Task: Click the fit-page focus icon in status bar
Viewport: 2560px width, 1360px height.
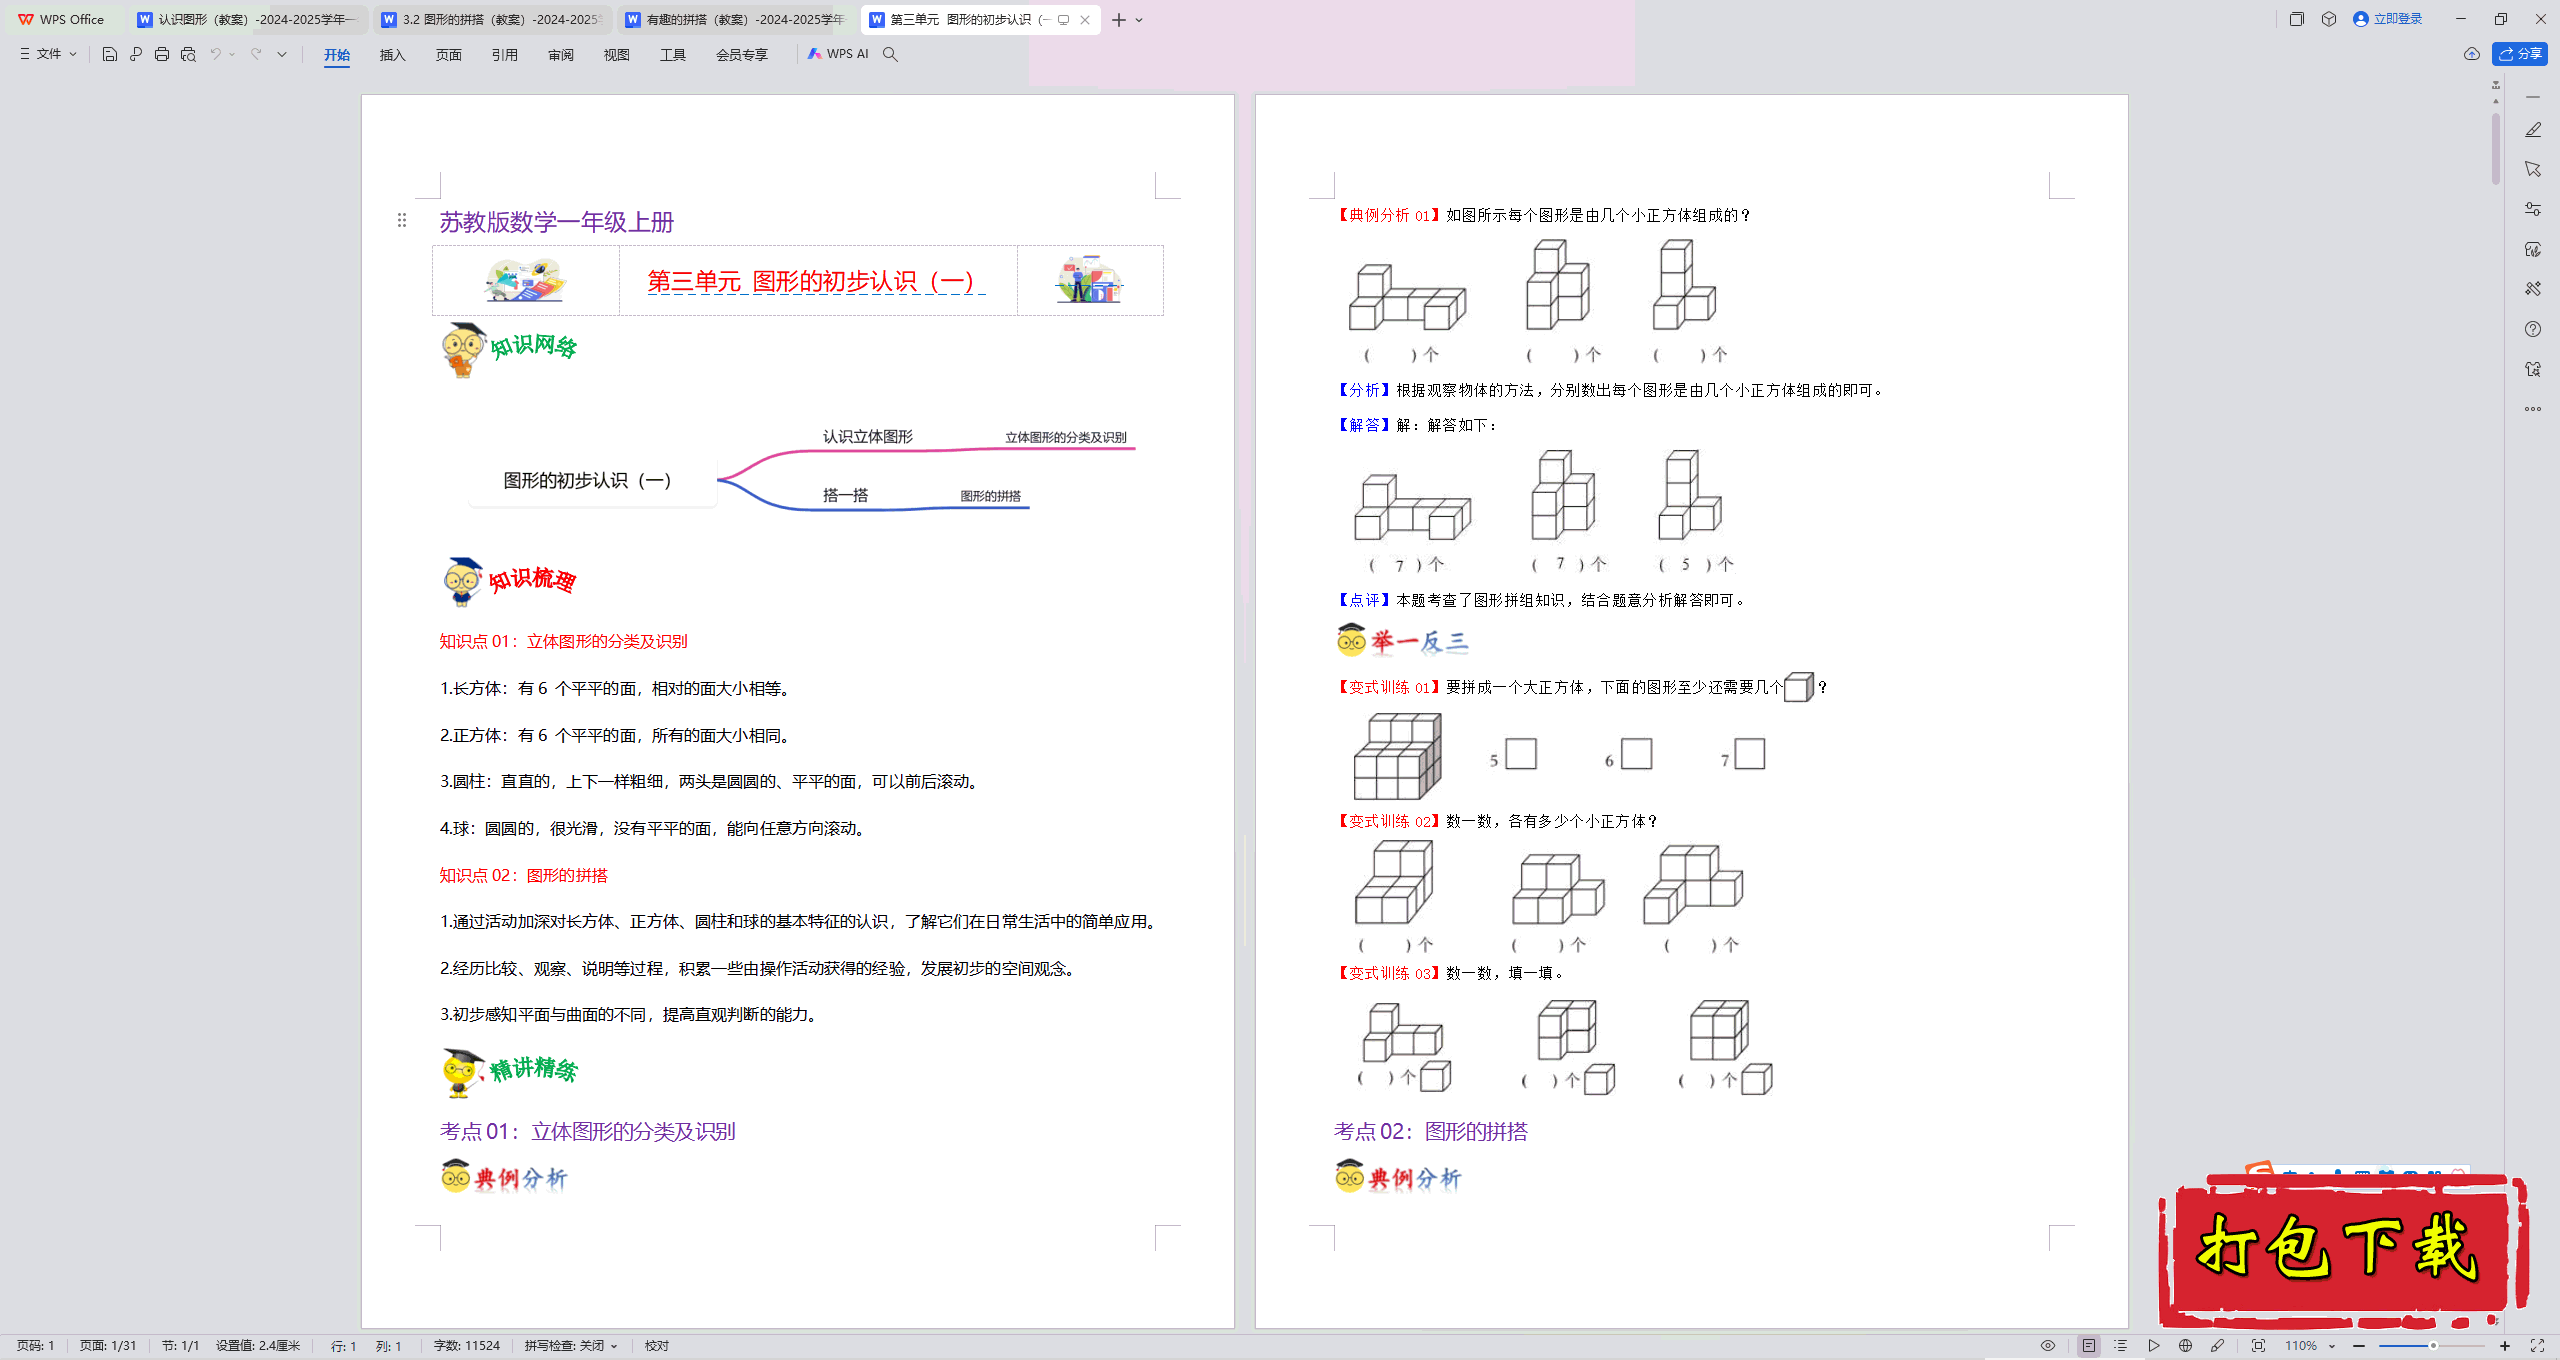Action: coord(2258,1346)
